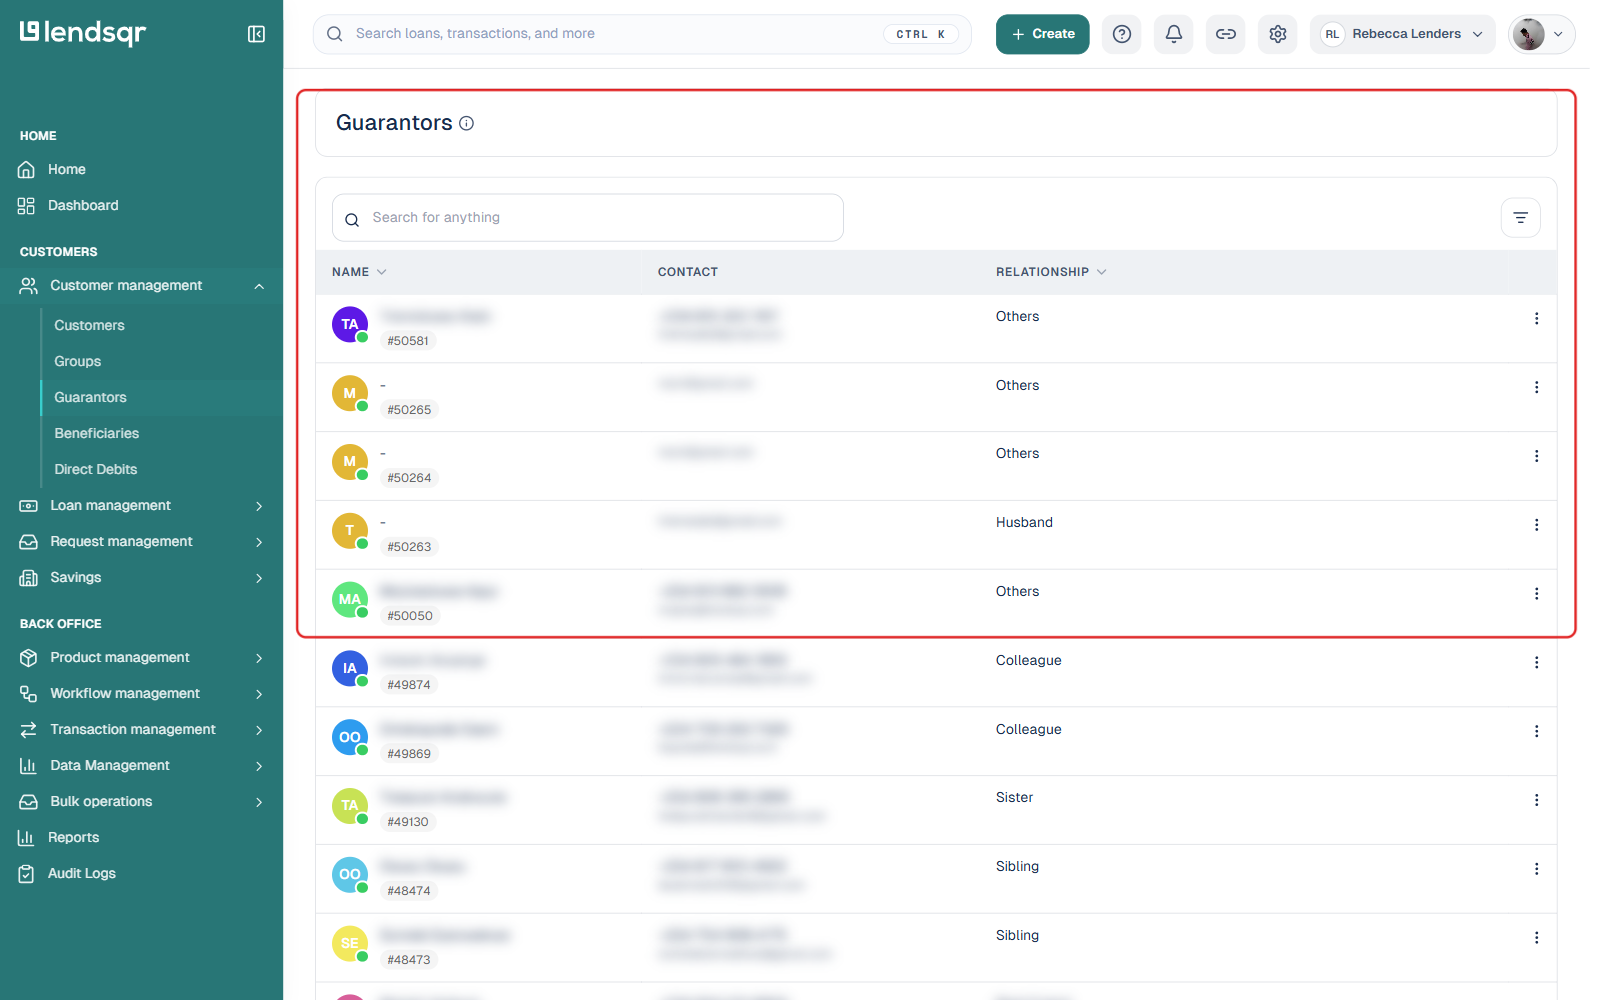Open row actions for guarantor #50050

[x=1536, y=594]
